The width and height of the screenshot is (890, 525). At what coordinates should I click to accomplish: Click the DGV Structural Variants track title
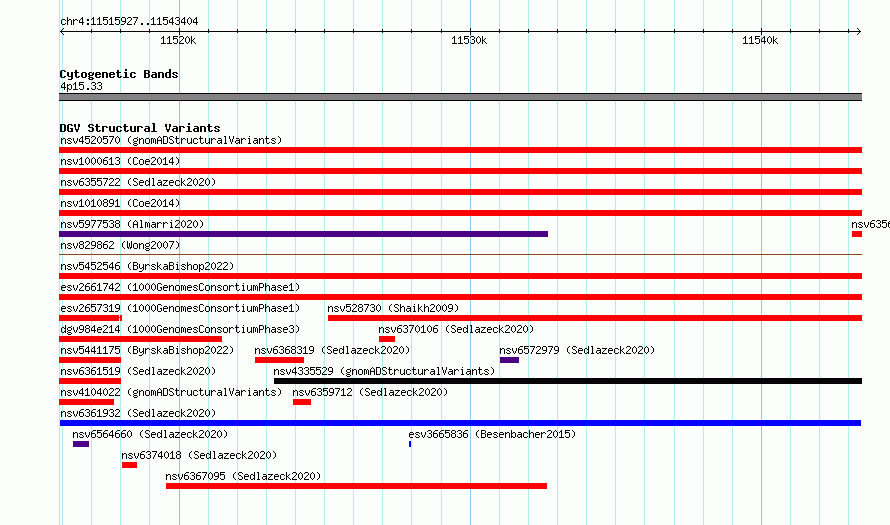(140, 128)
